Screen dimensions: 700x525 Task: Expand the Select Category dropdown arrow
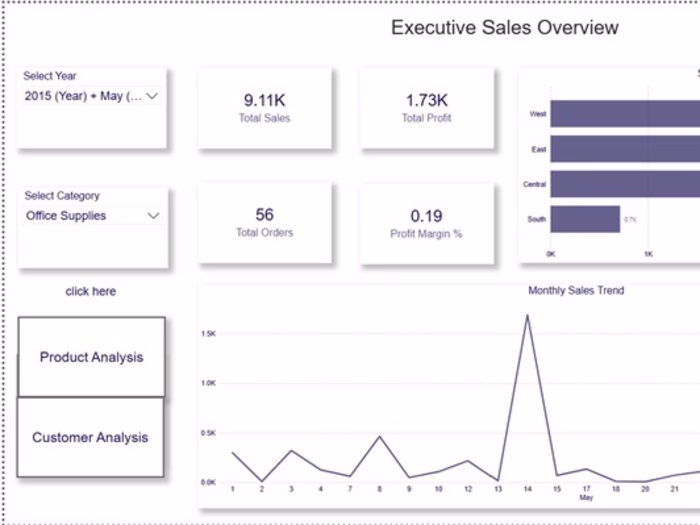[153, 216]
